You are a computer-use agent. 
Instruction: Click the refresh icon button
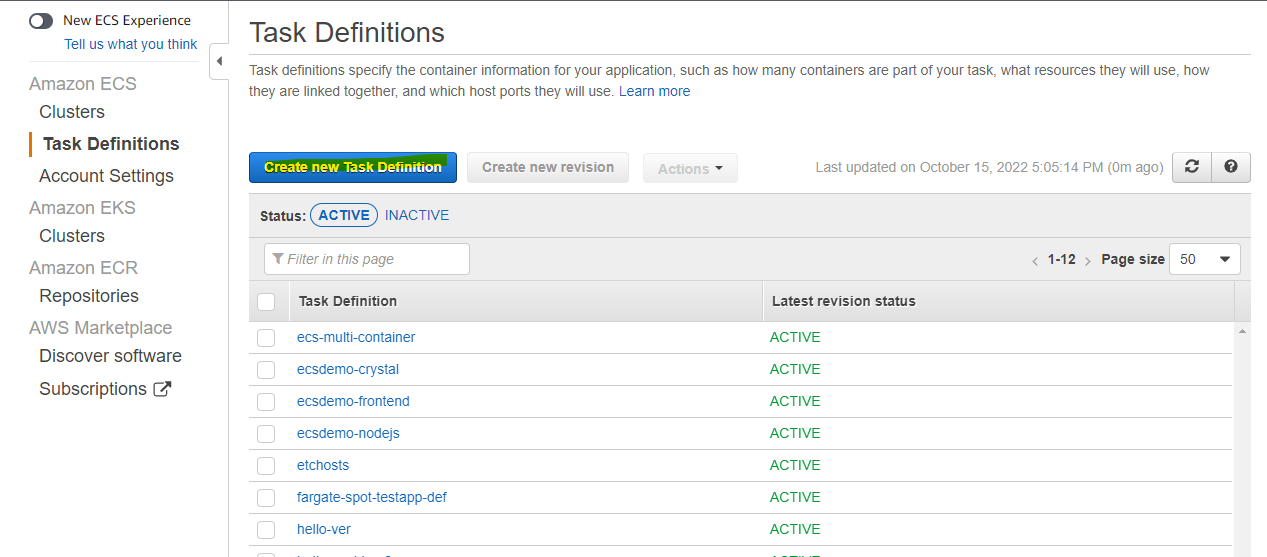[x=1191, y=167]
